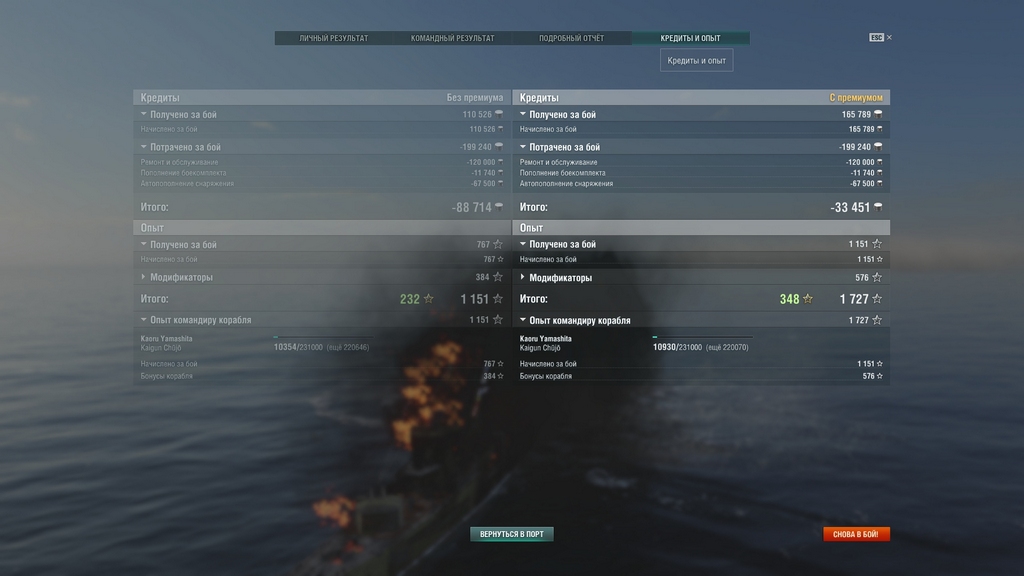Viewport: 1024px width, 576px height.
Task: Click the green star icon beside 348
Action: (x=808, y=298)
